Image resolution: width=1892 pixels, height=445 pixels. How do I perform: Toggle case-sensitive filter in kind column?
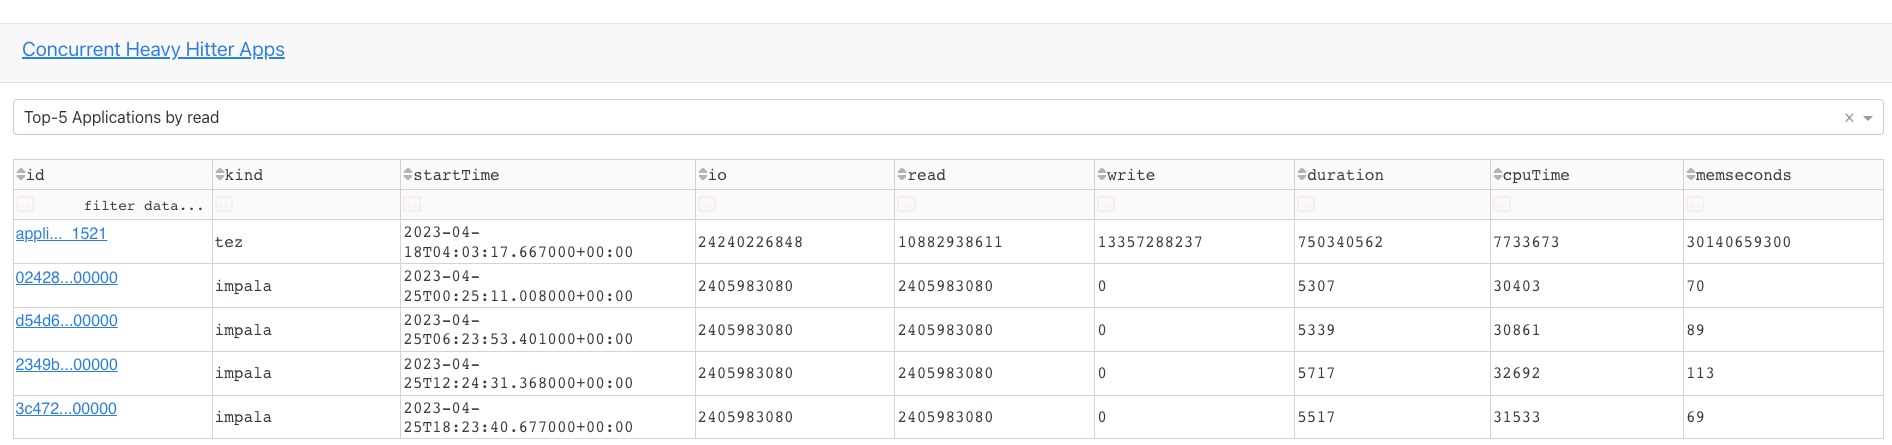click(224, 205)
